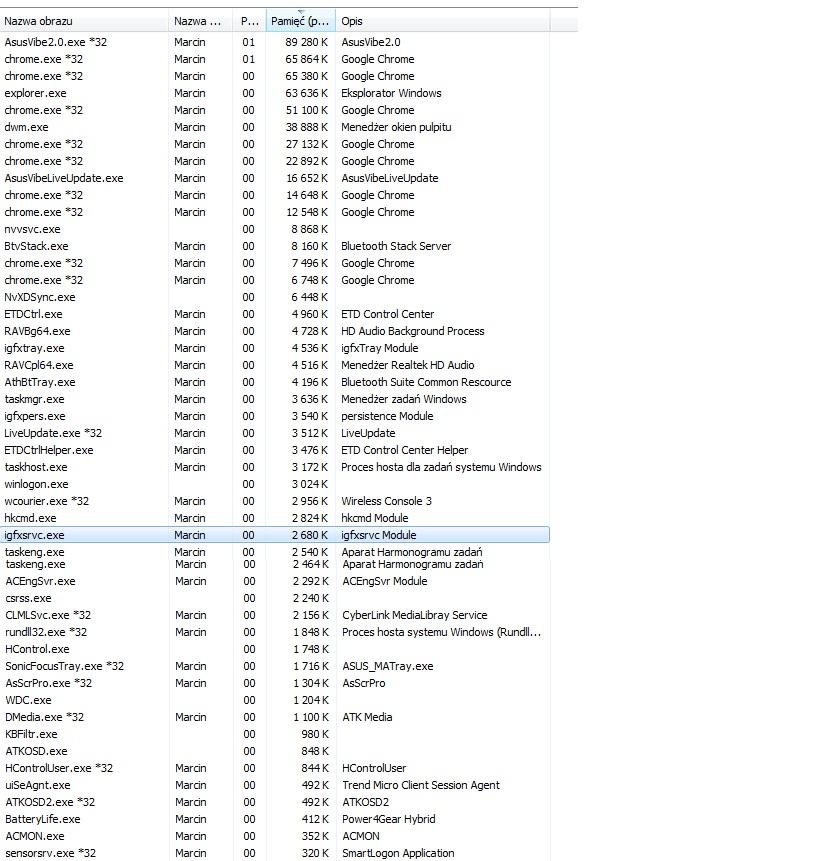
Task: Select the wcourier.exe Wireless Console 3 row
Action: click(x=274, y=502)
